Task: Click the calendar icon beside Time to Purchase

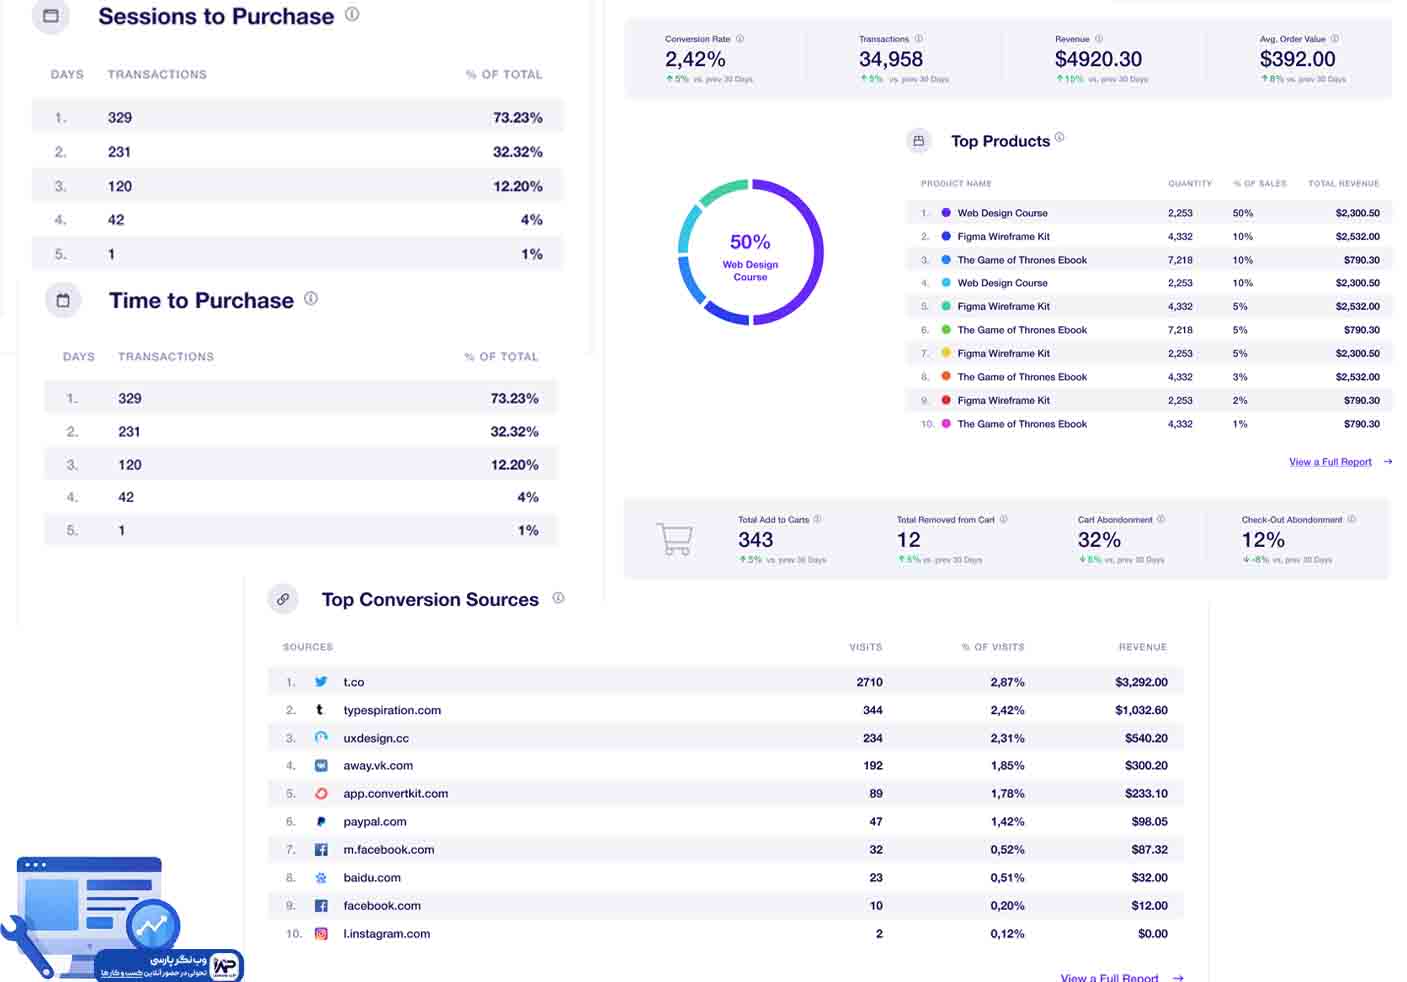Action: tap(63, 300)
